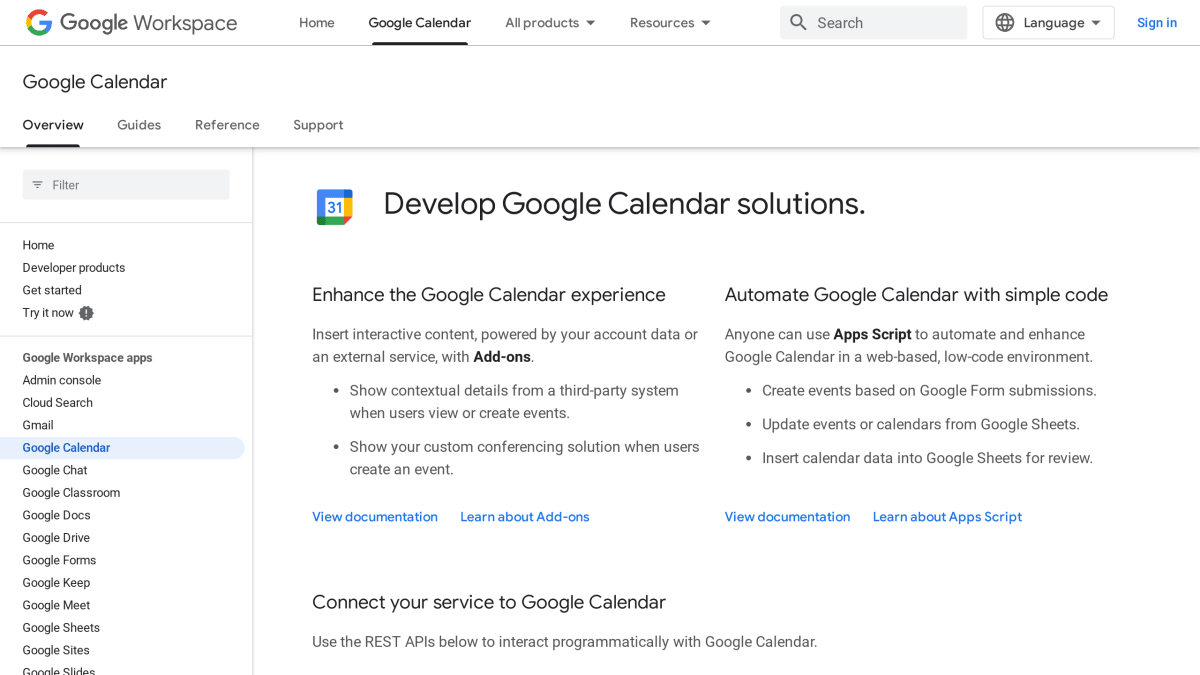Open Developer products in the sidebar
Image resolution: width=1200 pixels, height=675 pixels.
pos(74,268)
